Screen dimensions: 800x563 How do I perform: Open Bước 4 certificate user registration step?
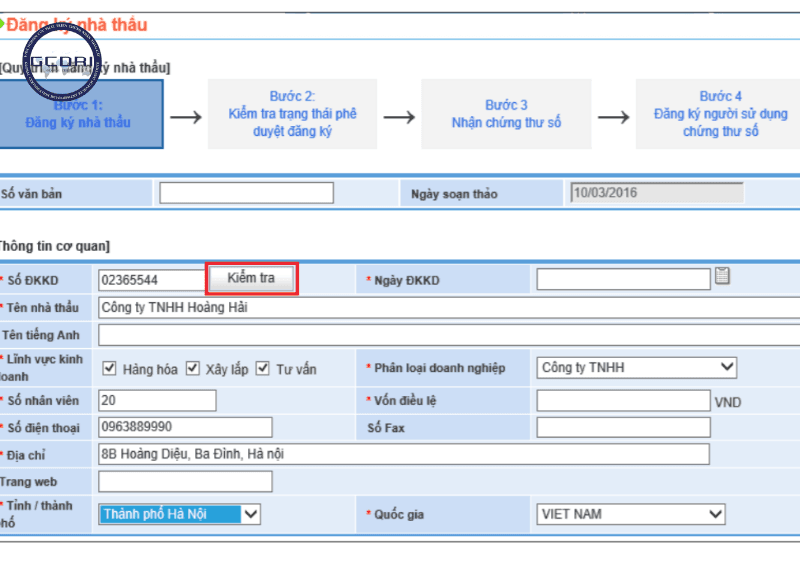(720, 114)
